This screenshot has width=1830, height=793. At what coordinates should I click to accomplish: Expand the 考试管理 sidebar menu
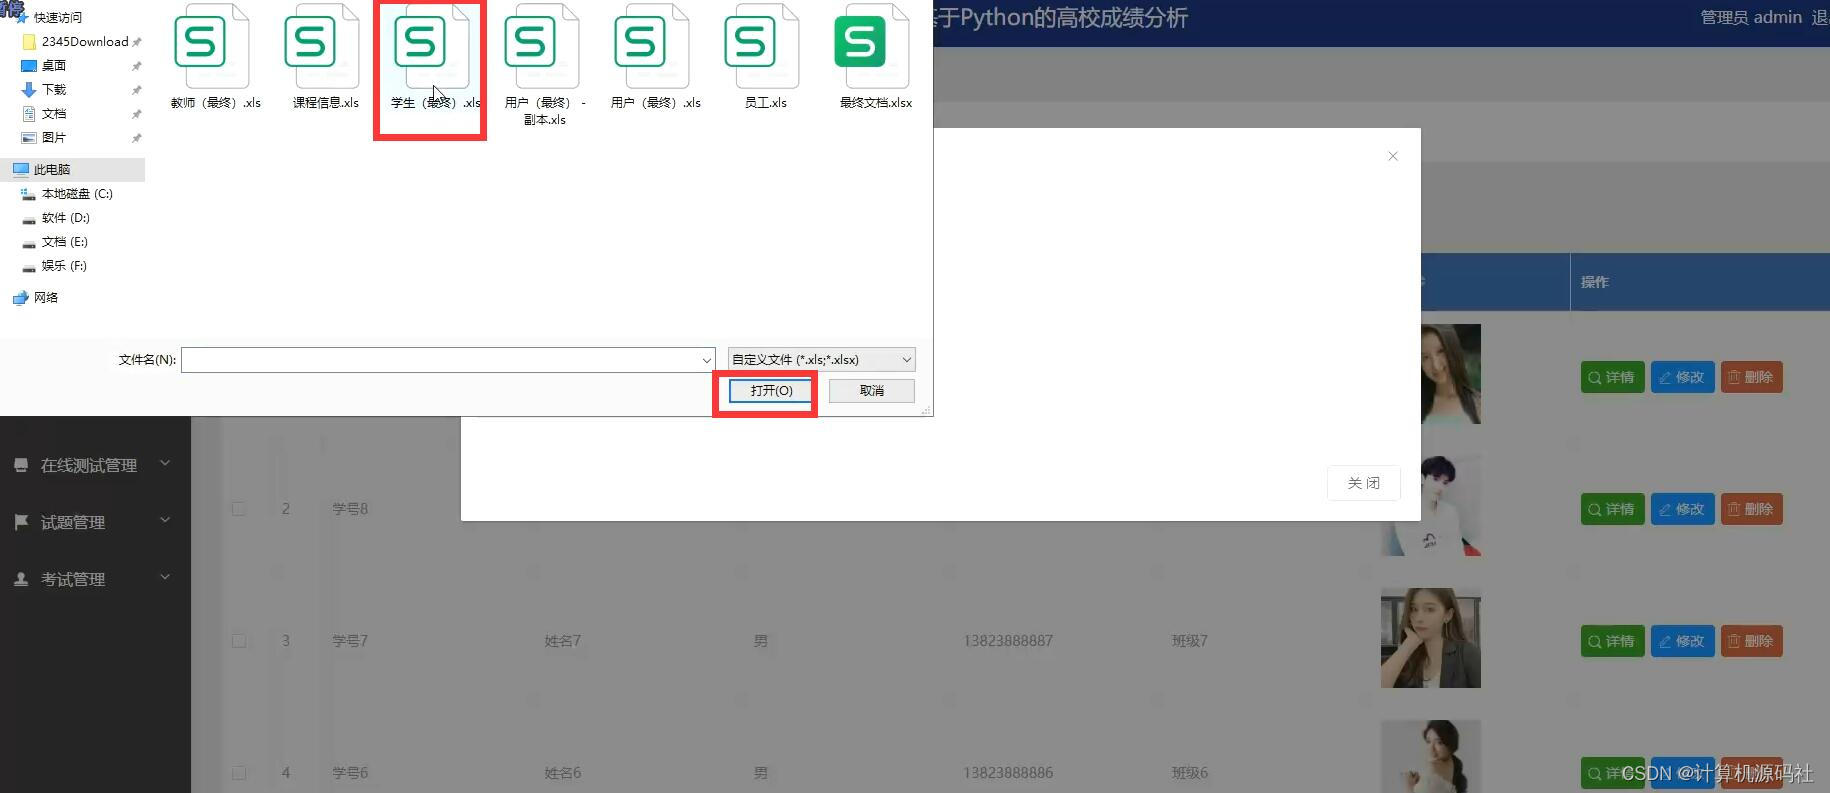(95, 579)
